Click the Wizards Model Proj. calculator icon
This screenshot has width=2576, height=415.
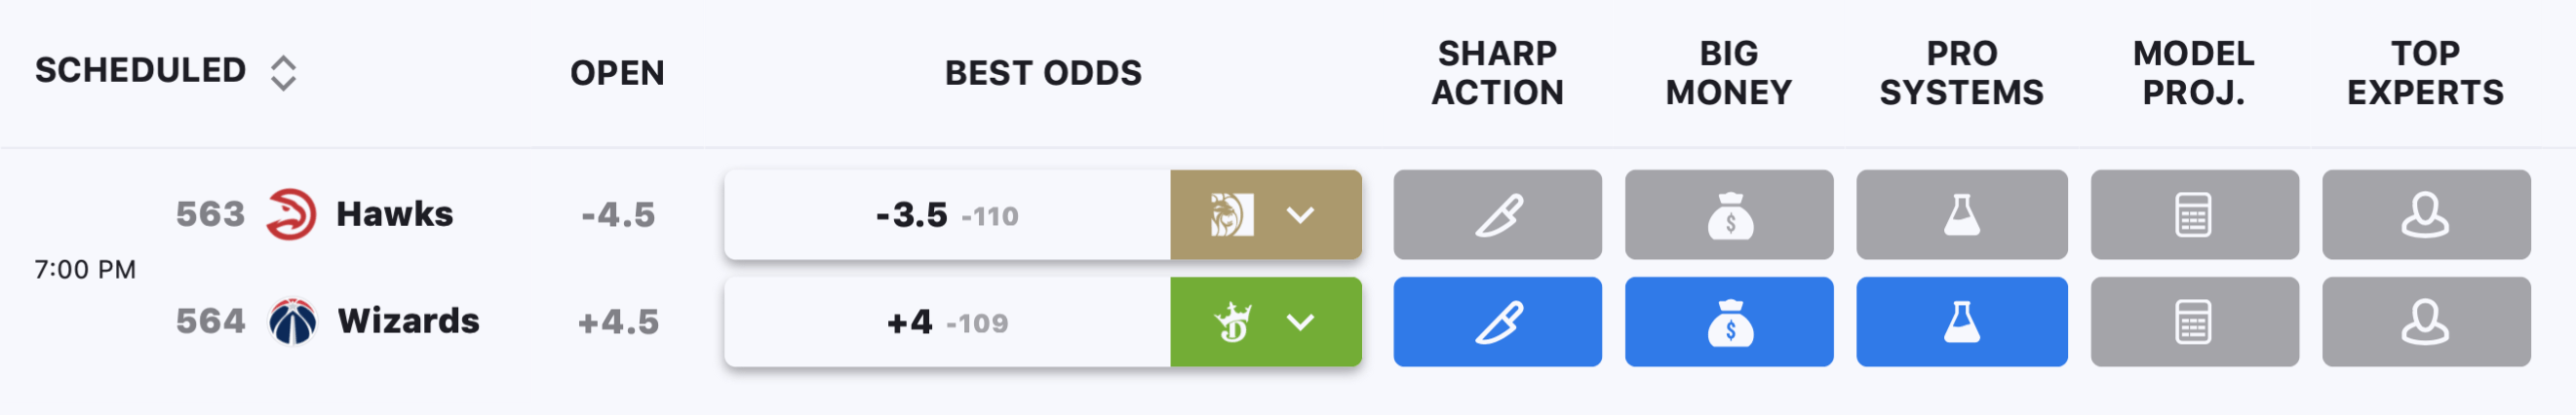pos(2194,321)
